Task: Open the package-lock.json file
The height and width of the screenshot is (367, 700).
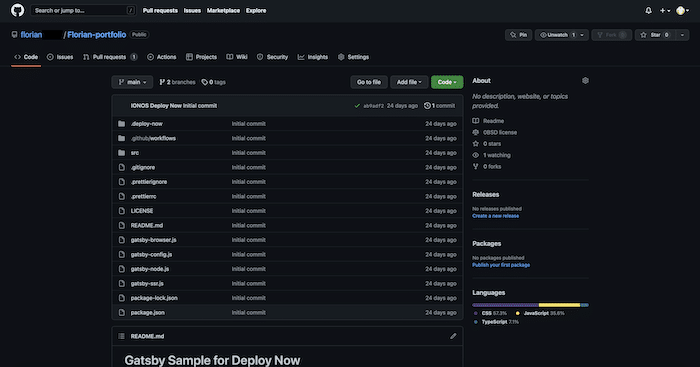Action: click(x=154, y=298)
